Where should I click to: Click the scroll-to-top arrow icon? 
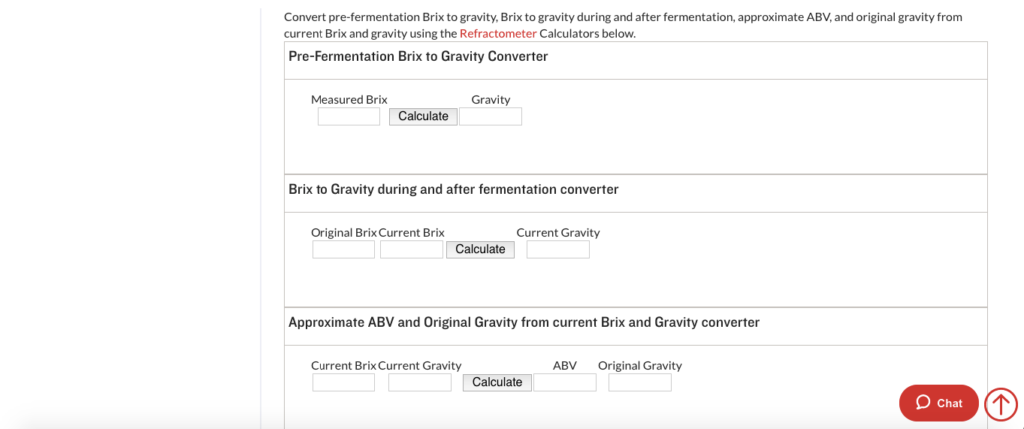click(x=1000, y=404)
